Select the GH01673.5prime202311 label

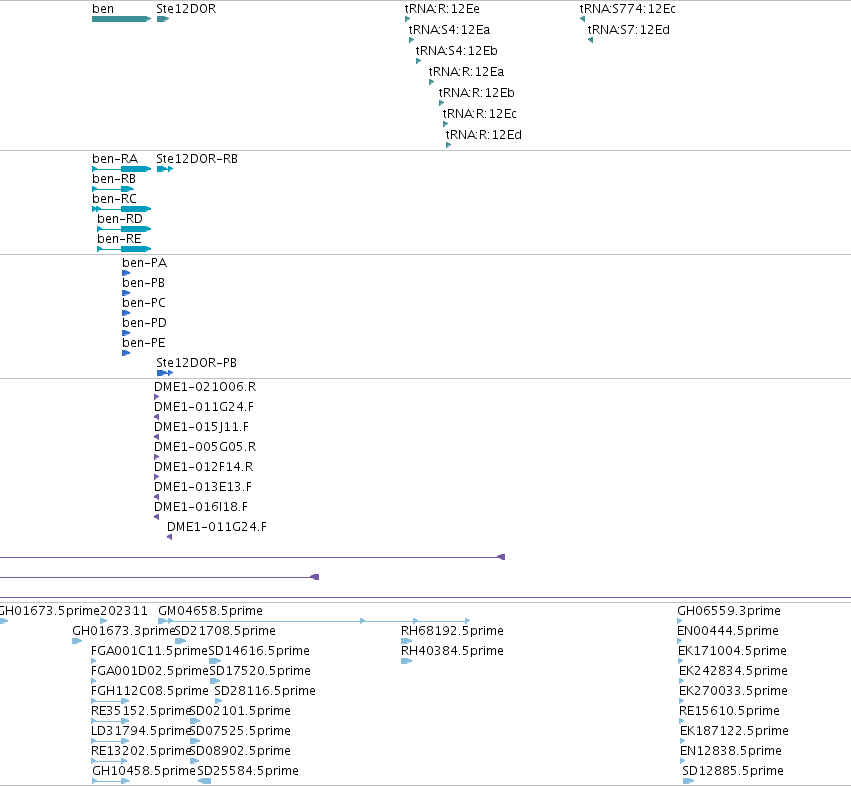tap(73, 611)
